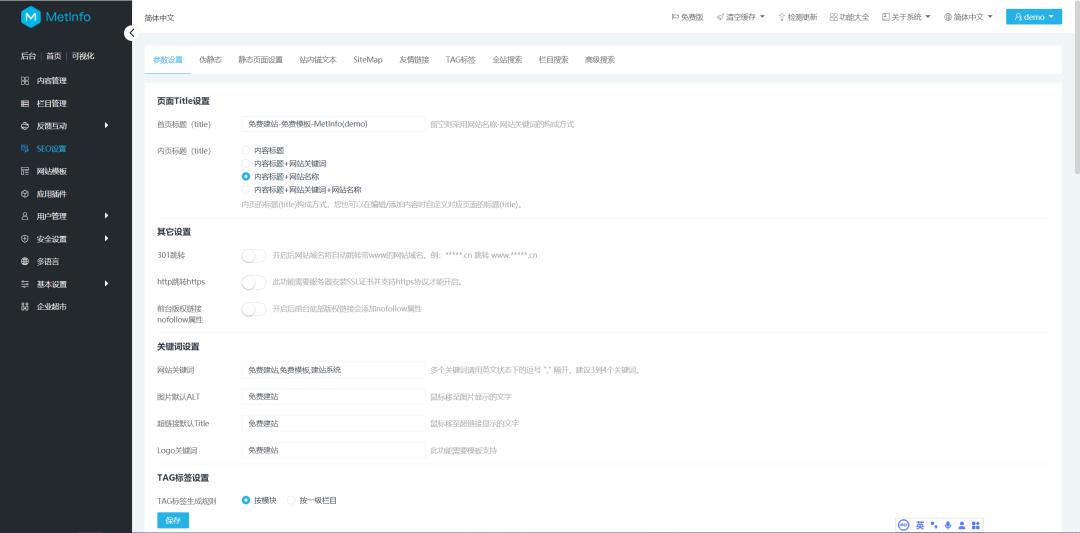Toggle the 前台版权链接 nofollow switch
Viewport: 1080px width, 533px height.
coord(253,309)
